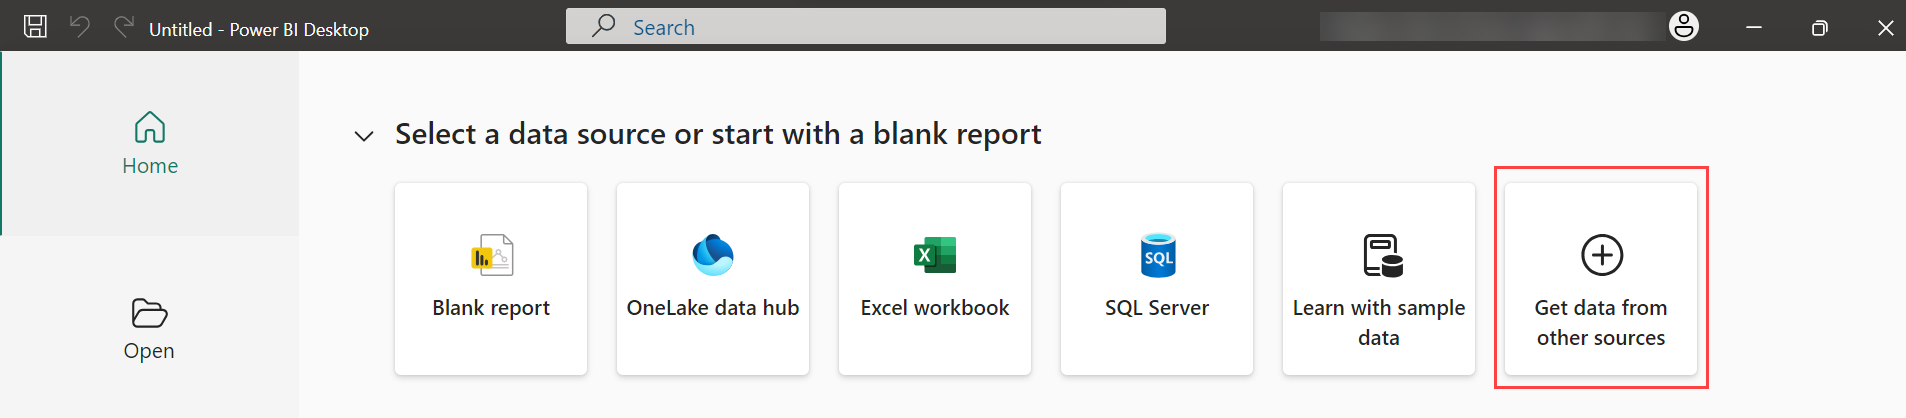Close the Power BI Desktop window
Screen dimensions: 1906x418
click(x=1885, y=28)
